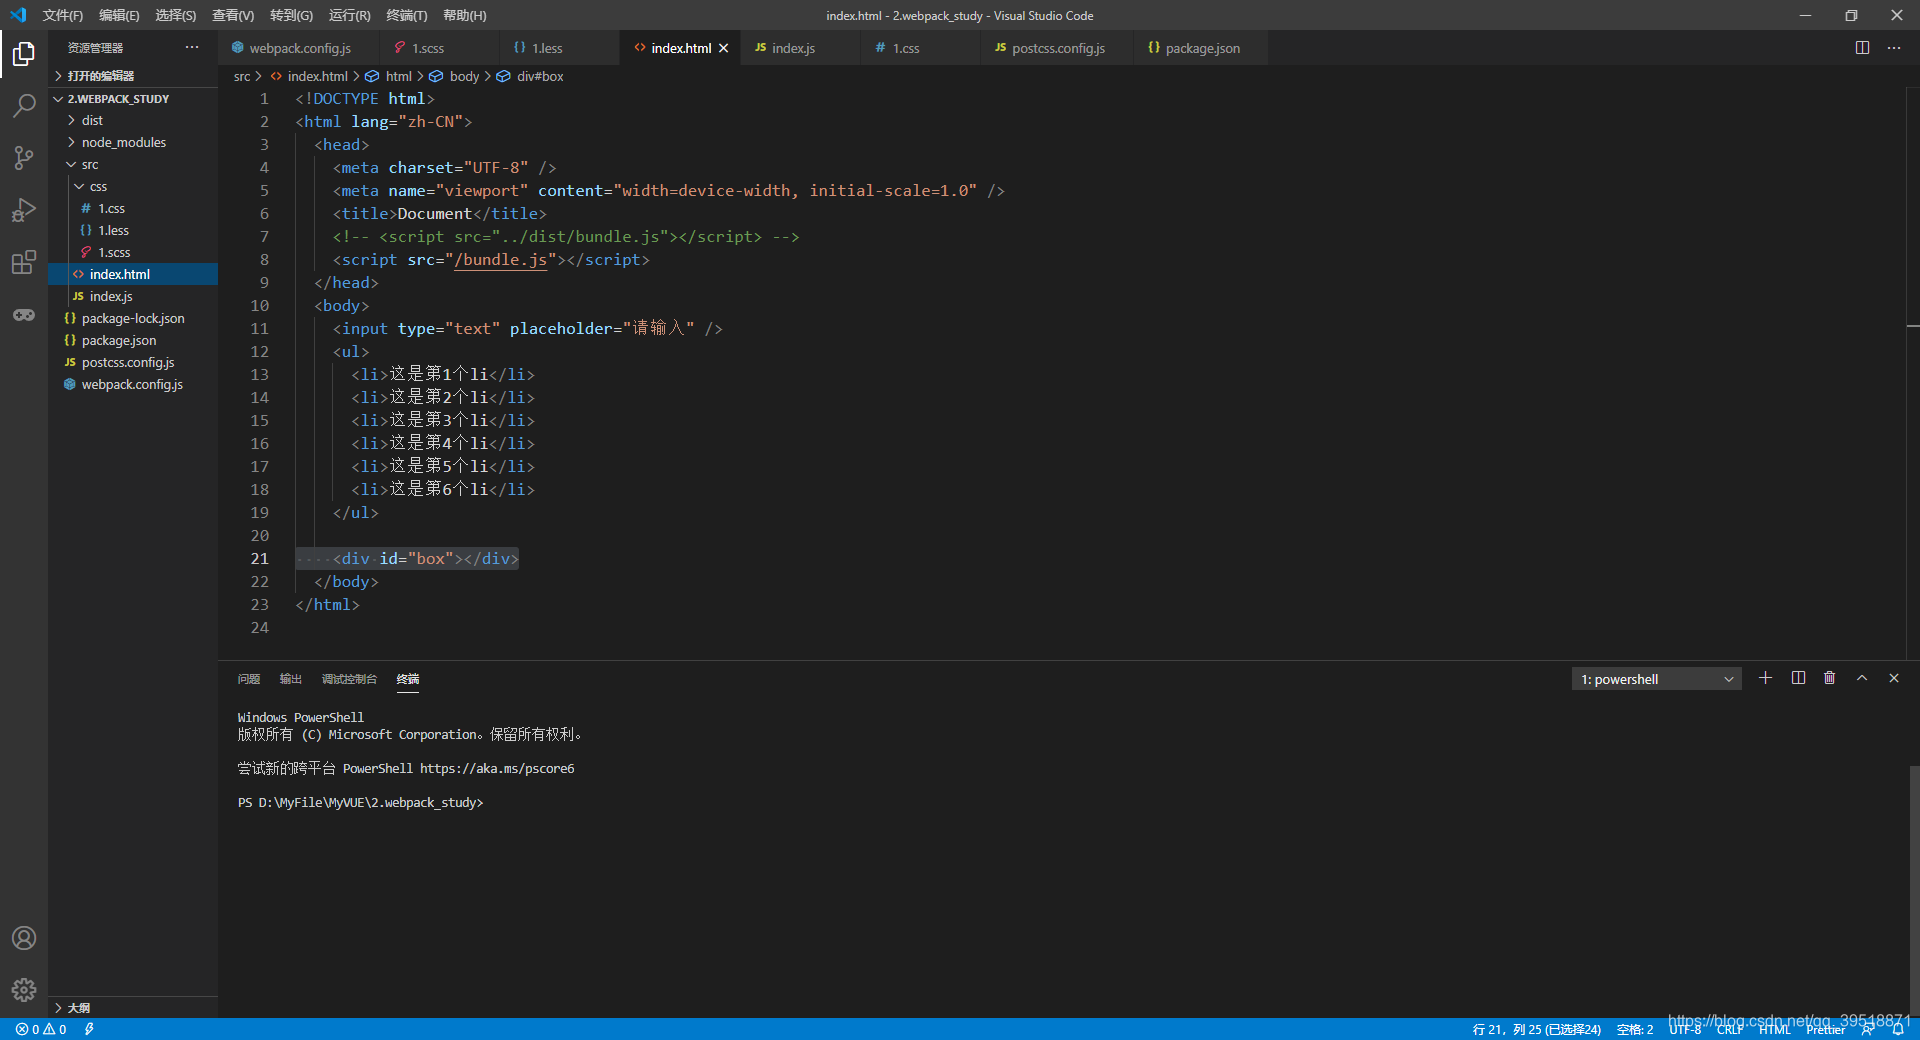Collapse the 2.WEBPACK_STUDY root folder
This screenshot has width=1920, height=1040.
point(133,99)
